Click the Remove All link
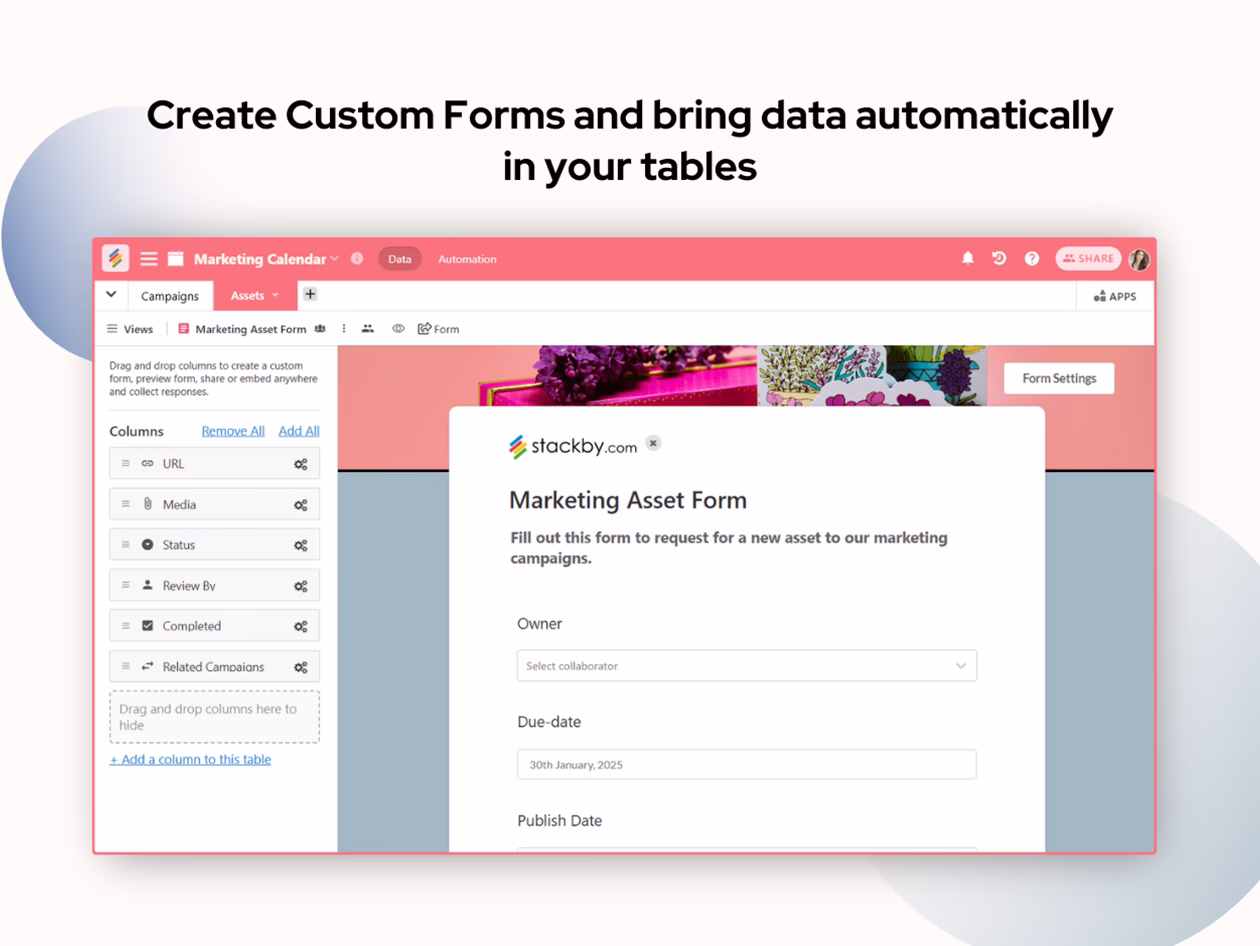This screenshot has height=946, width=1260. click(x=233, y=431)
